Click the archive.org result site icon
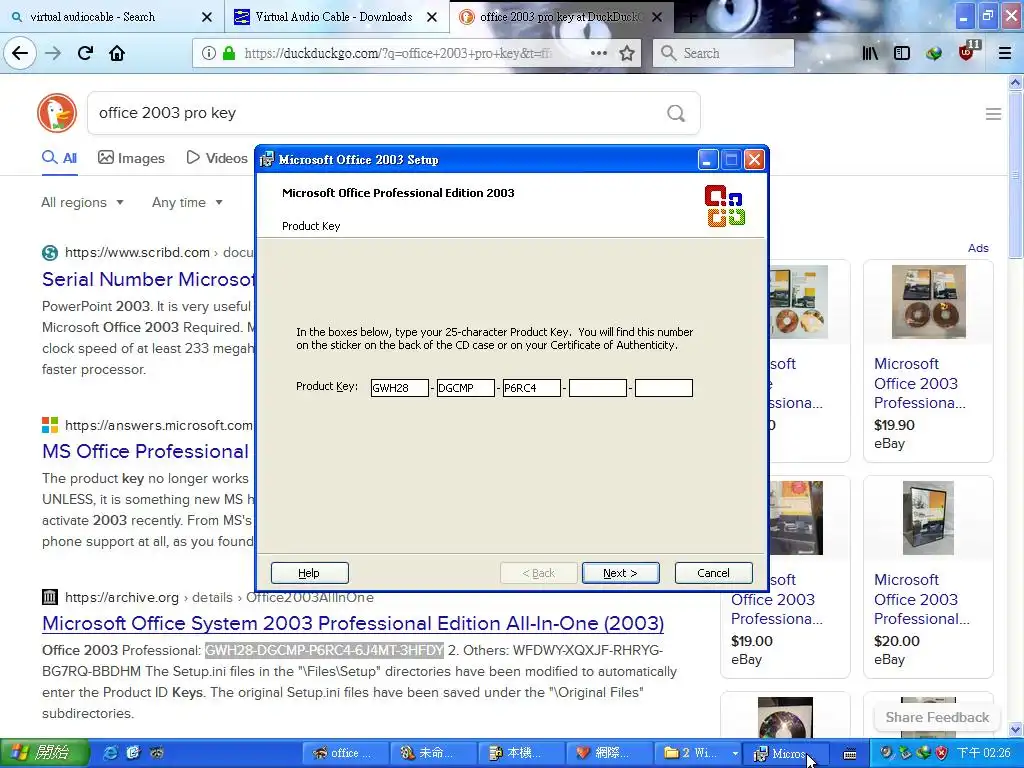This screenshot has width=1024, height=768. click(50, 597)
